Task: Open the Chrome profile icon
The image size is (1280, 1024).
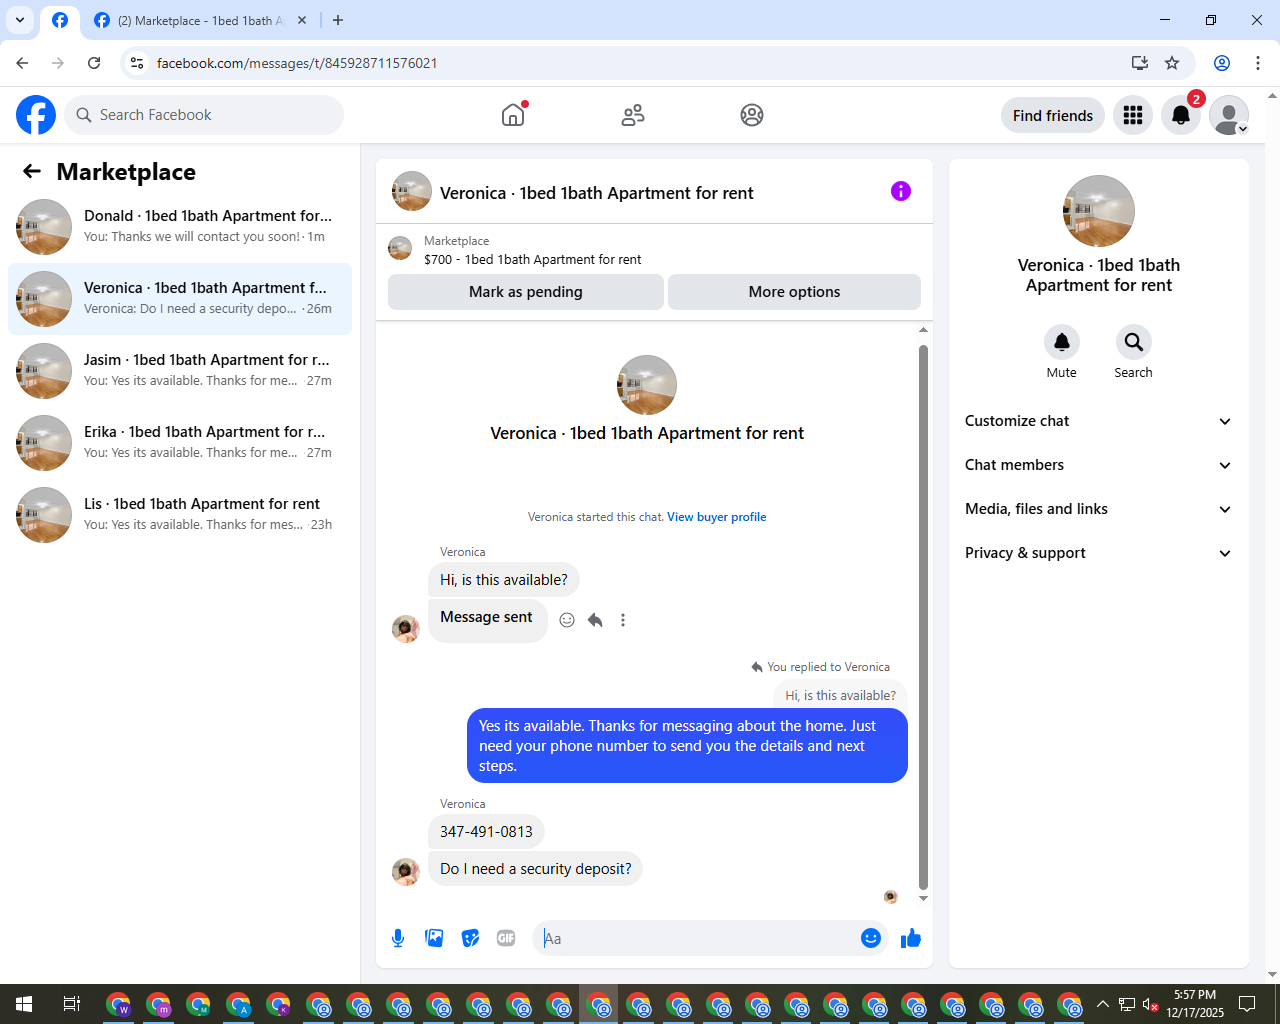Action: coord(1222,63)
